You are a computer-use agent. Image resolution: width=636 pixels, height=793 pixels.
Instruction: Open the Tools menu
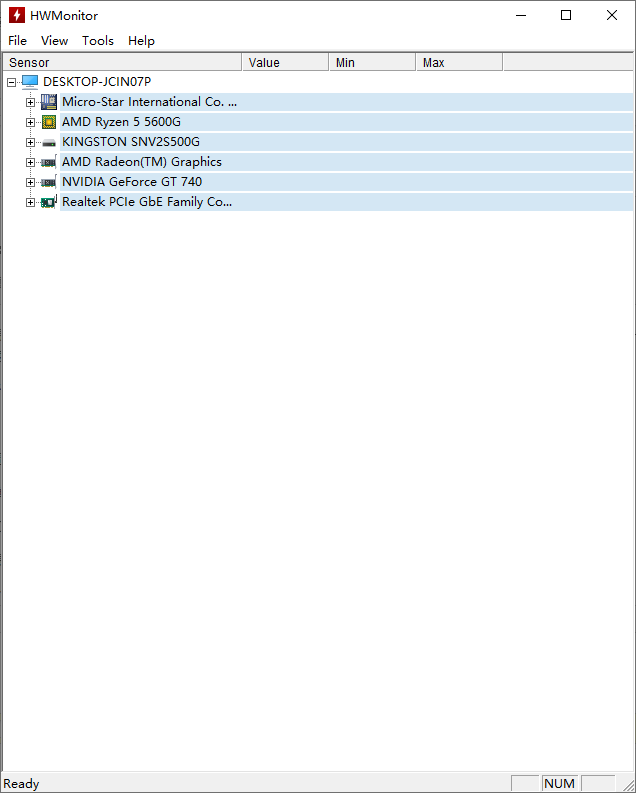pyautogui.click(x=98, y=40)
